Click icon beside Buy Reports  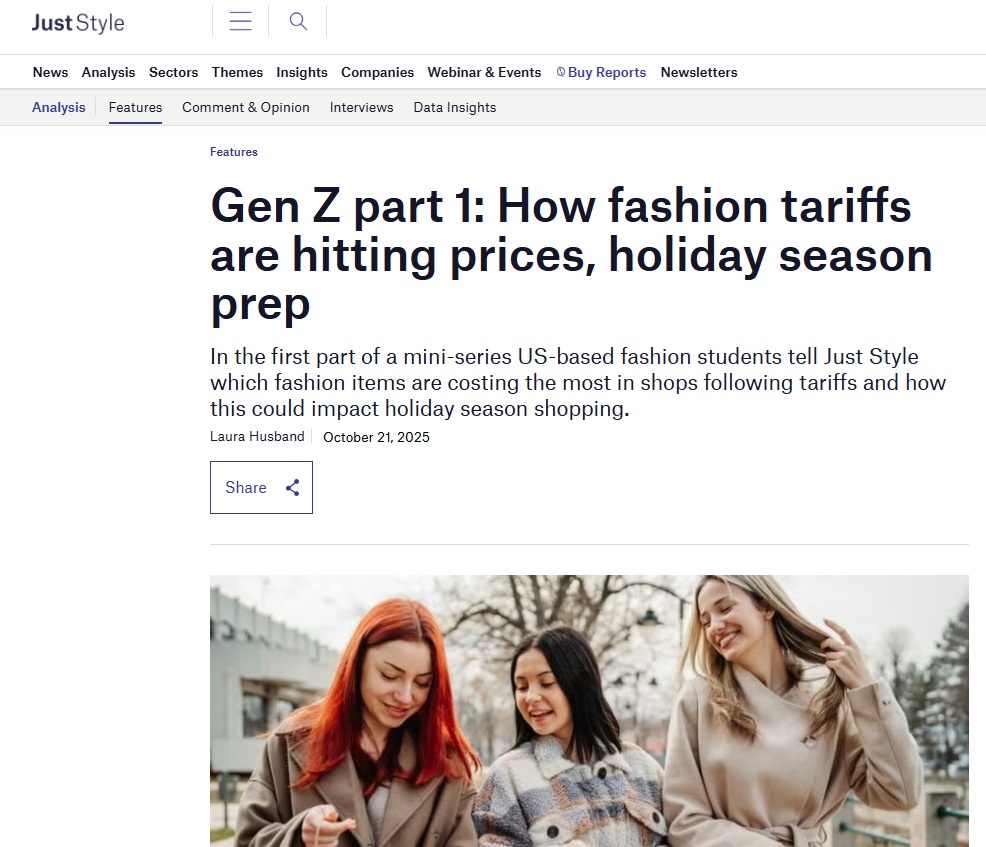(x=561, y=72)
